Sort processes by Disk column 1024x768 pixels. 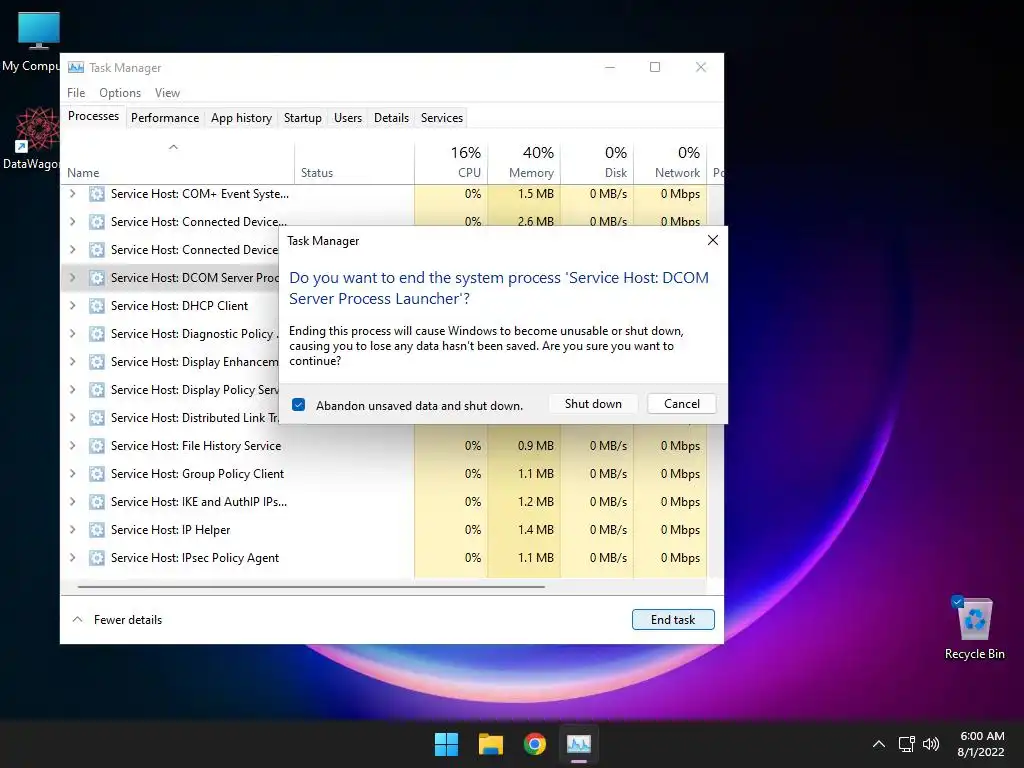click(598, 162)
